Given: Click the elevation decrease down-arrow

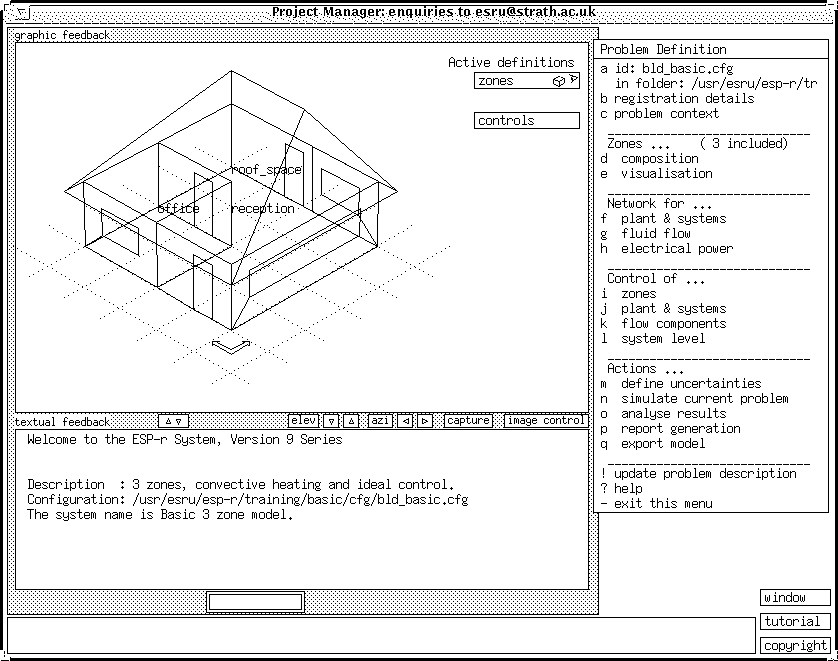Looking at the screenshot, I should point(331,421).
